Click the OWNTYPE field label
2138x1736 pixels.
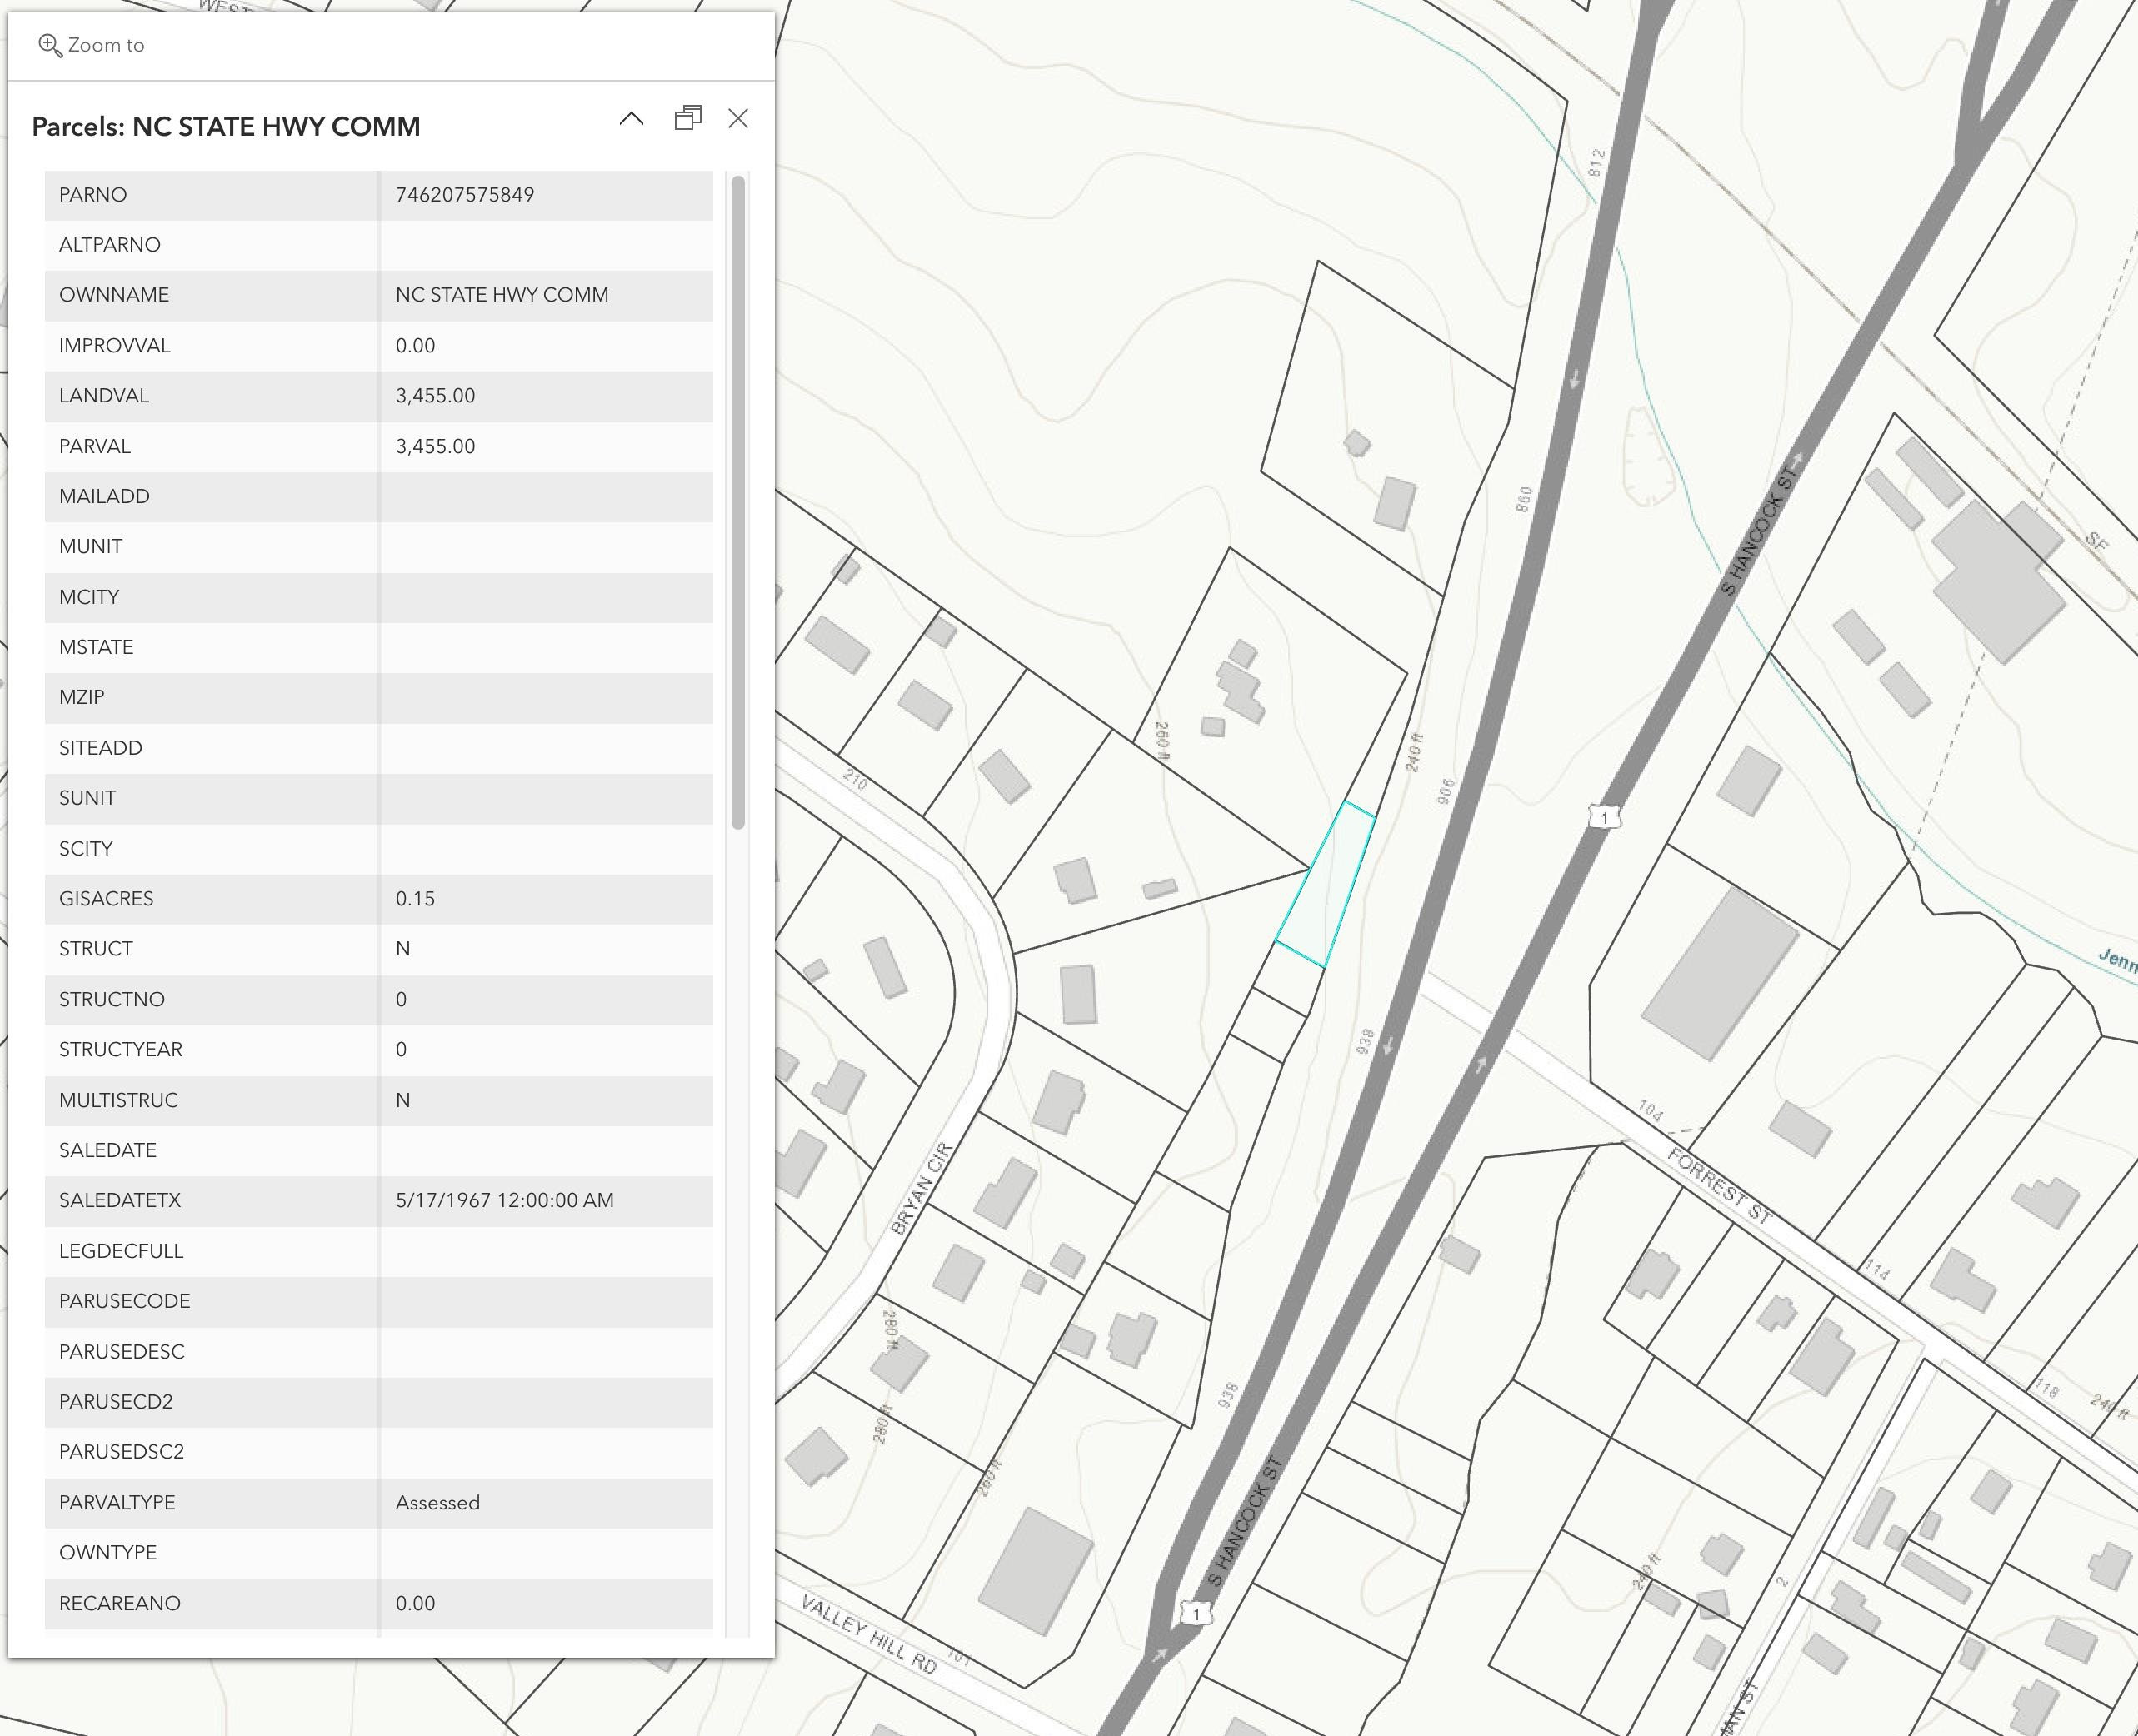[x=108, y=1553]
